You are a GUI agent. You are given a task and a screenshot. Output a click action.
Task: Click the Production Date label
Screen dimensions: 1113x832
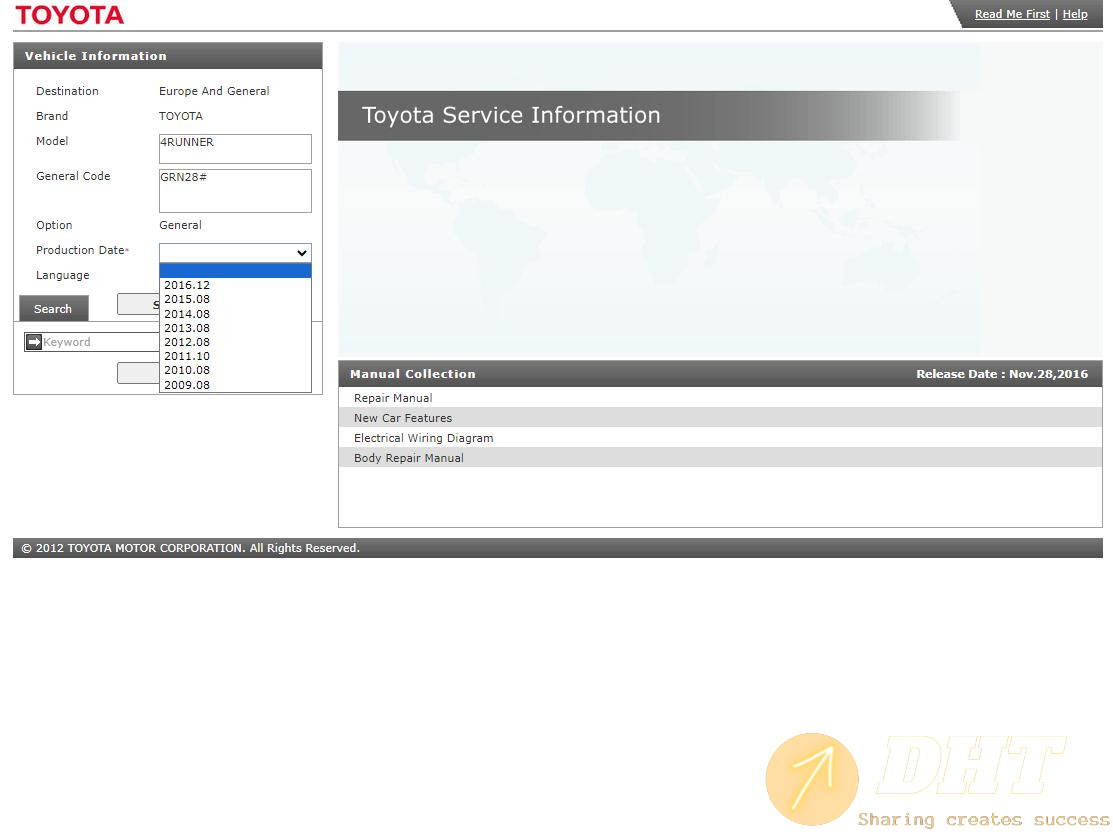click(x=82, y=250)
